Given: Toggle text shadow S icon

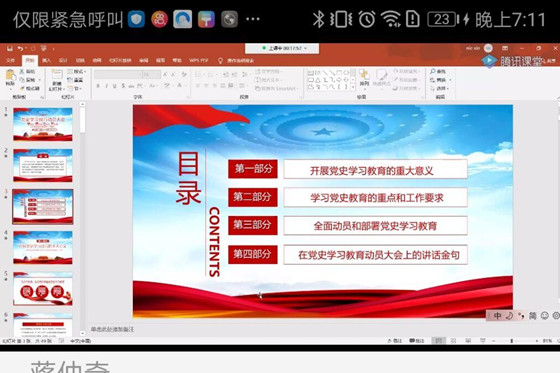Looking at the screenshot, I should click(x=123, y=86).
